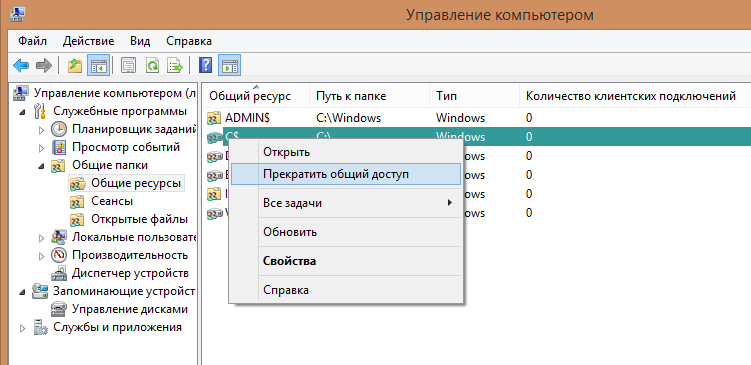
Task: Click Windows type in the ADMIN$ row
Action: tap(460, 118)
